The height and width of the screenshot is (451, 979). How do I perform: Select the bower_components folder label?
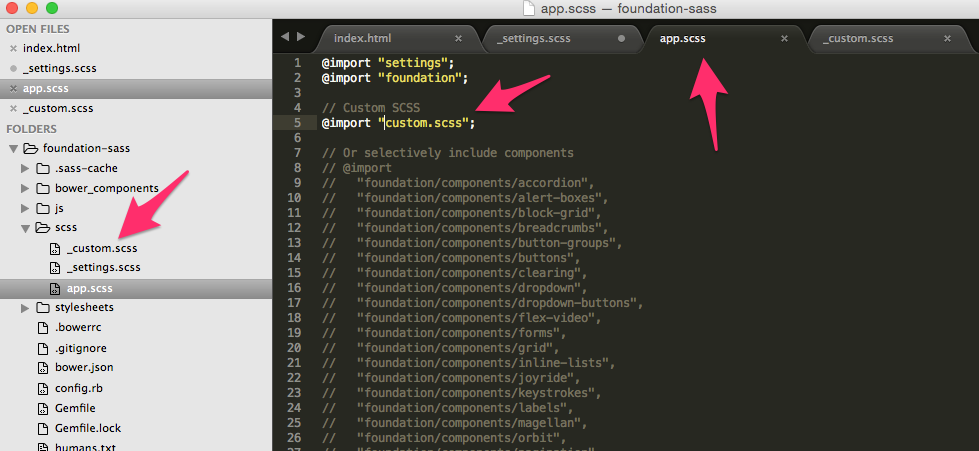(107, 189)
